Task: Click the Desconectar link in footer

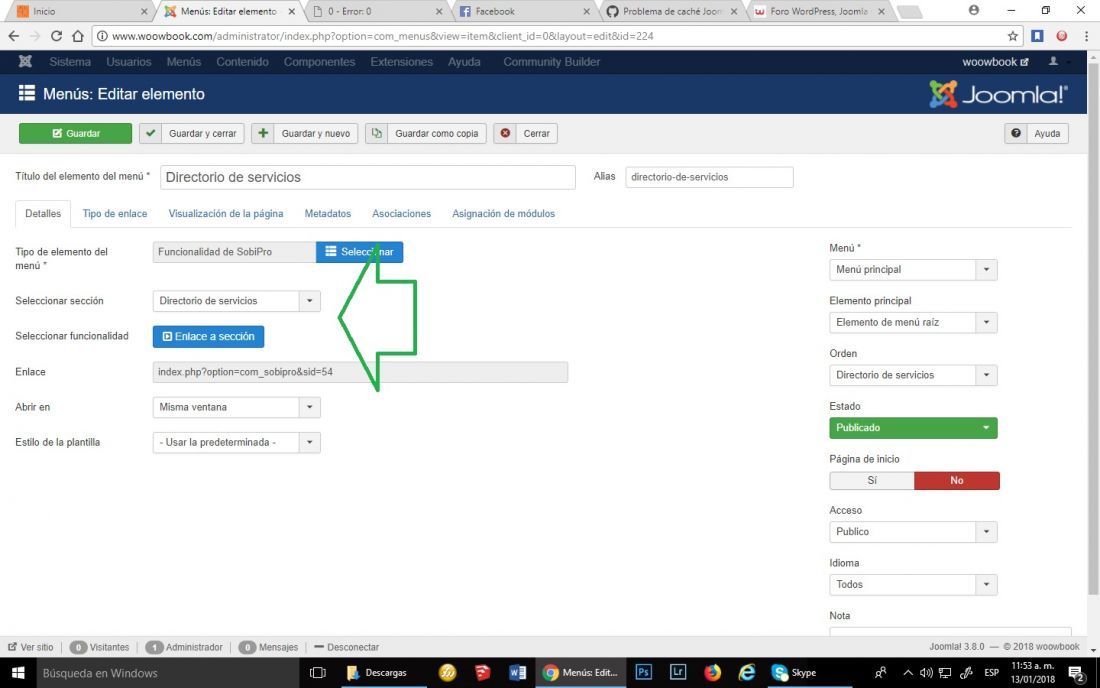Action: pyautogui.click(x=347, y=647)
